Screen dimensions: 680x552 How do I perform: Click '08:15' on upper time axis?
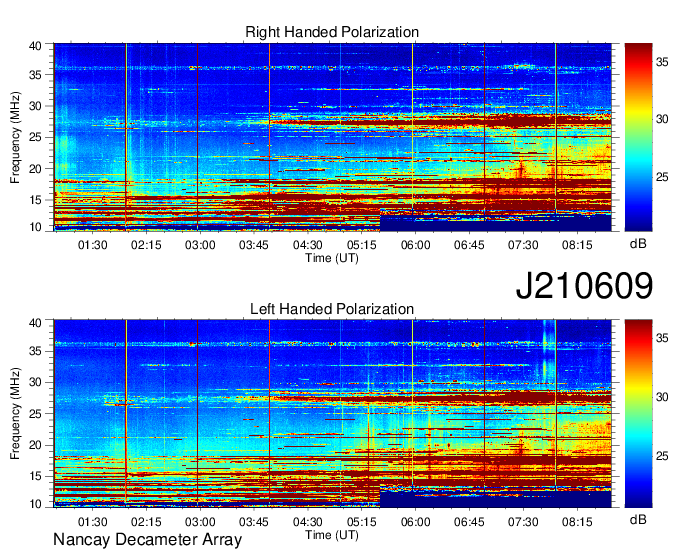(x=577, y=245)
